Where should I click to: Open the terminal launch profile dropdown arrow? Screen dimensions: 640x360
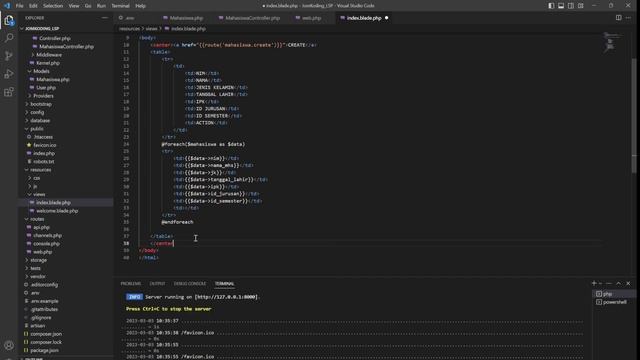point(600,283)
